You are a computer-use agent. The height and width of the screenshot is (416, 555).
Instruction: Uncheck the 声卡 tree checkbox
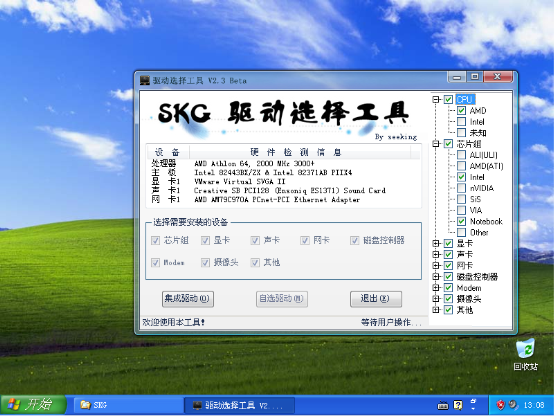(x=448, y=254)
